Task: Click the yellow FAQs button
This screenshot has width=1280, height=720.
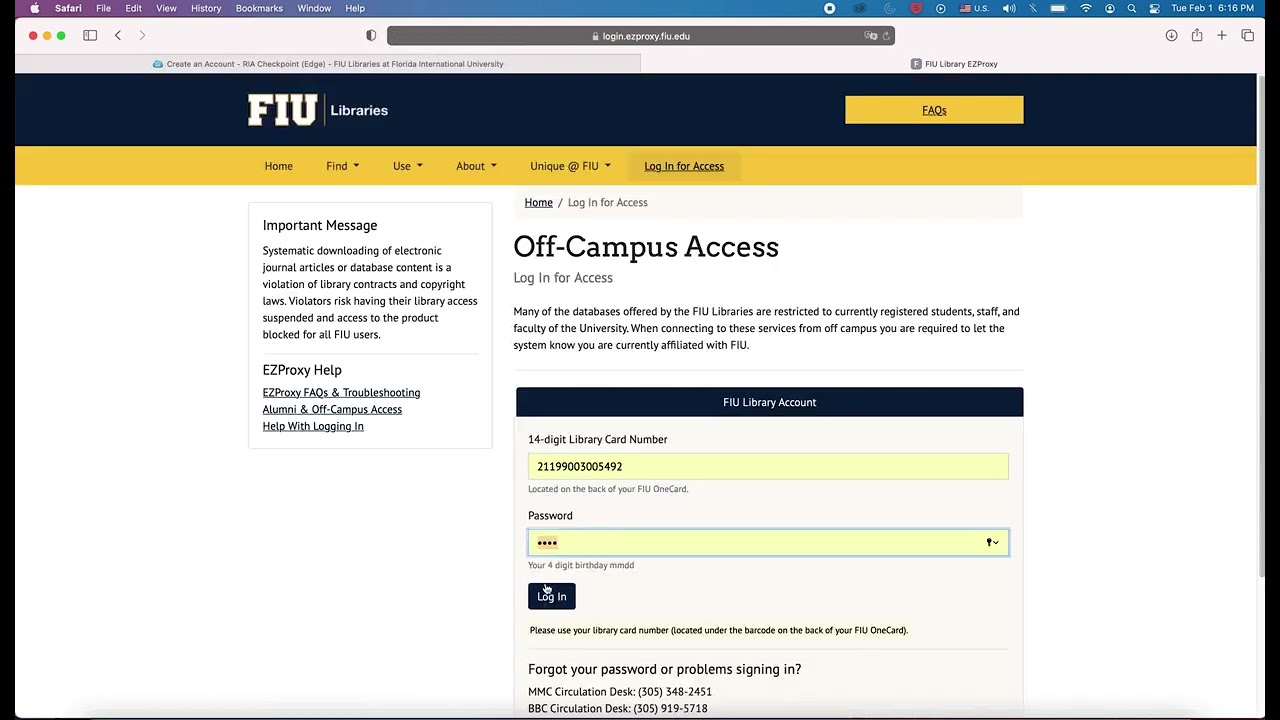Action: (x=934, y=110)
